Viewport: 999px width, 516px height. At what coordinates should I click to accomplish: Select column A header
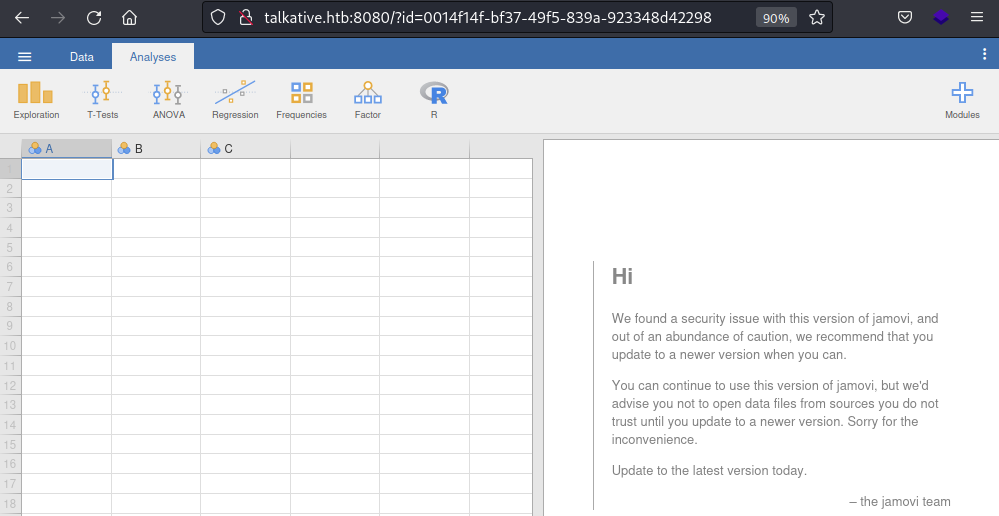67,149
